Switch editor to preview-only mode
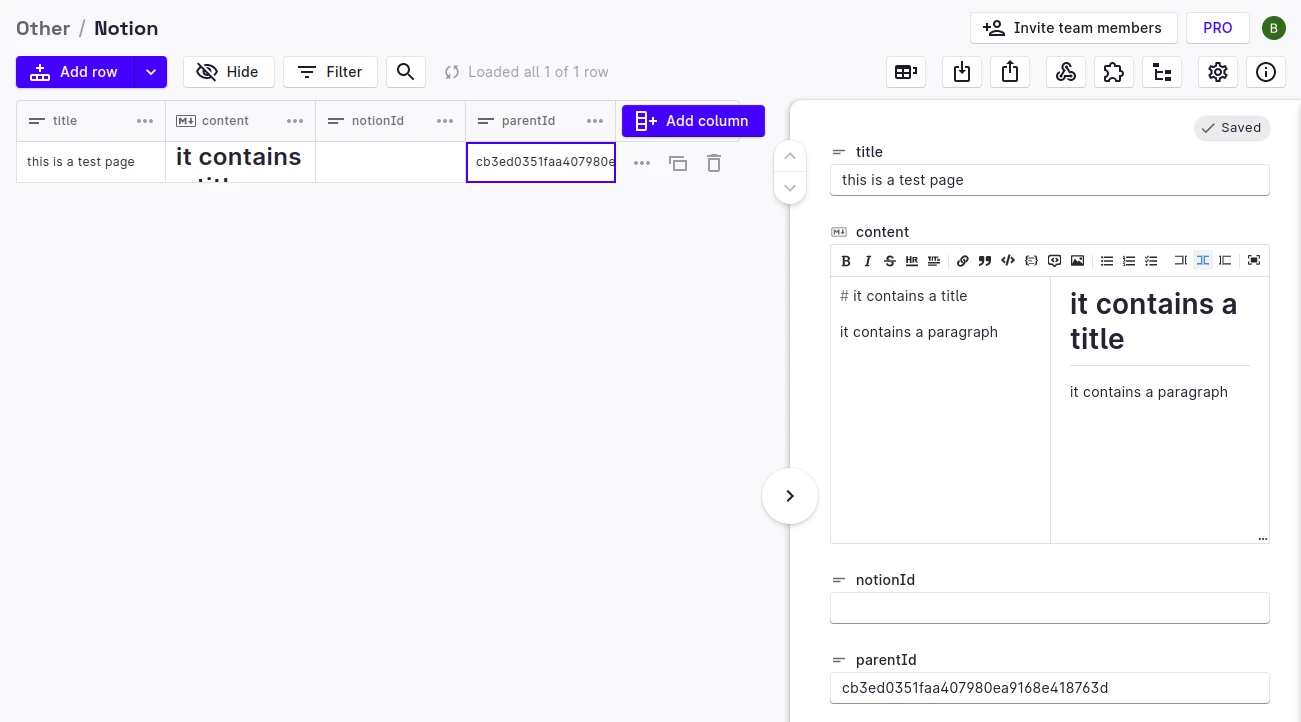This screenshot has width=1301, height=722. 1225,261
